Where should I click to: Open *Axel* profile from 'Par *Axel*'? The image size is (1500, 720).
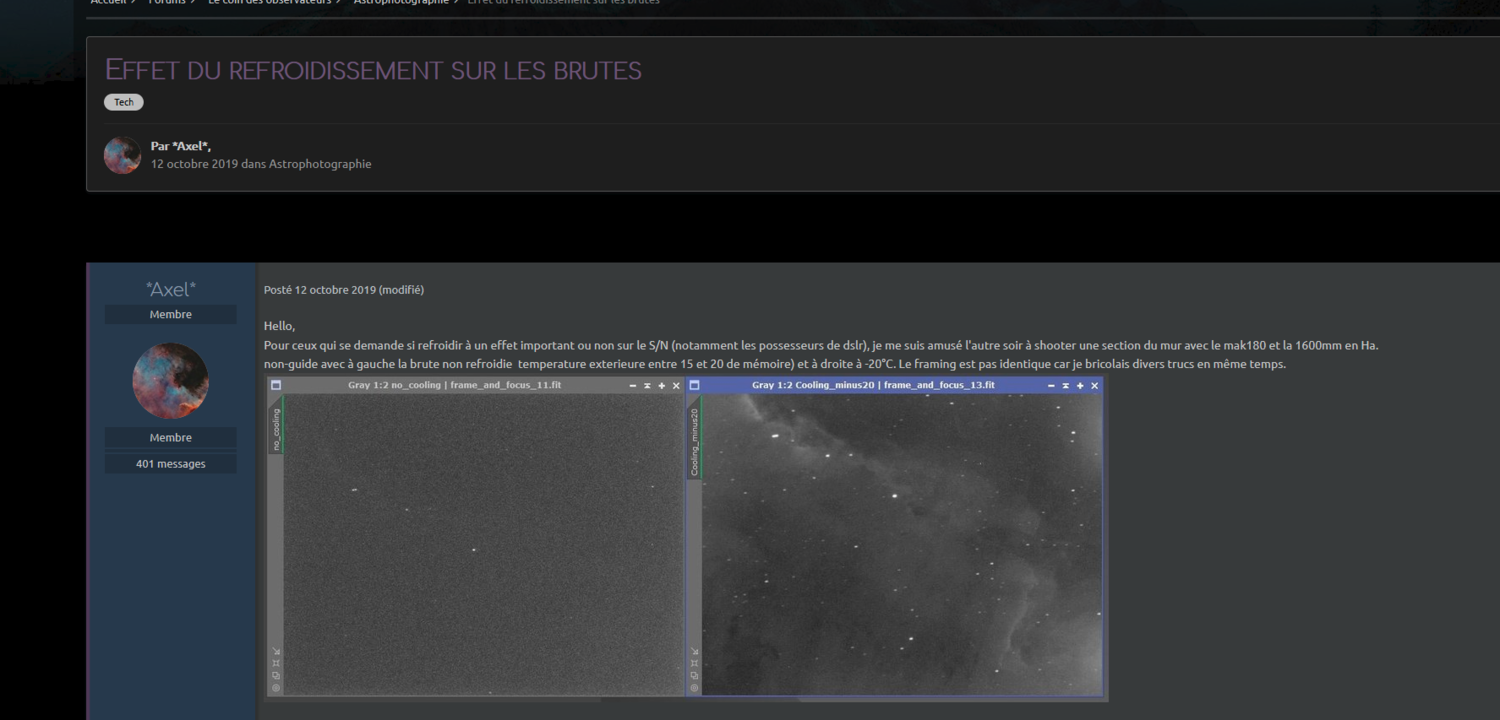pyautogui.click(x=191, y=146)
